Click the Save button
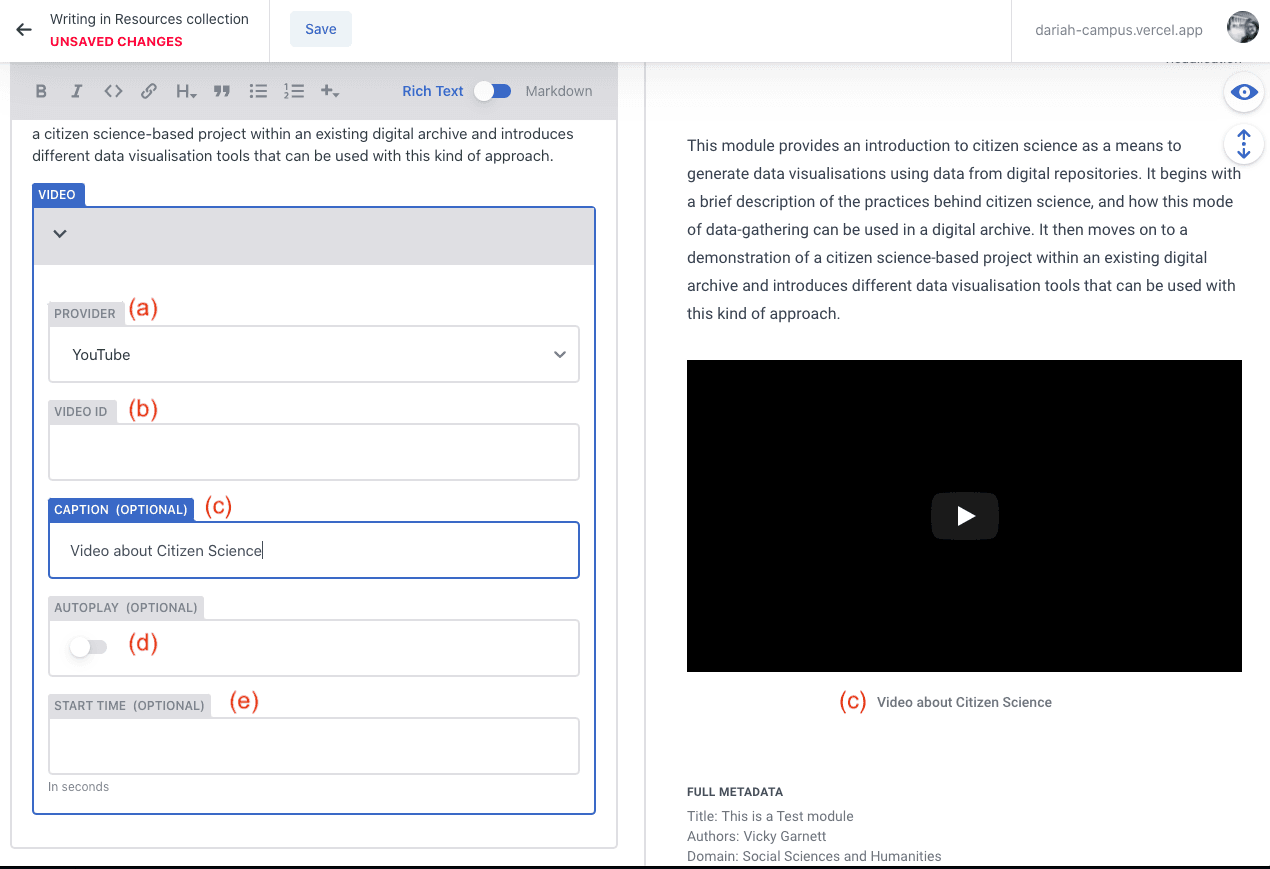The width and height of the screenshot is (1270, 869). [321, 29]
